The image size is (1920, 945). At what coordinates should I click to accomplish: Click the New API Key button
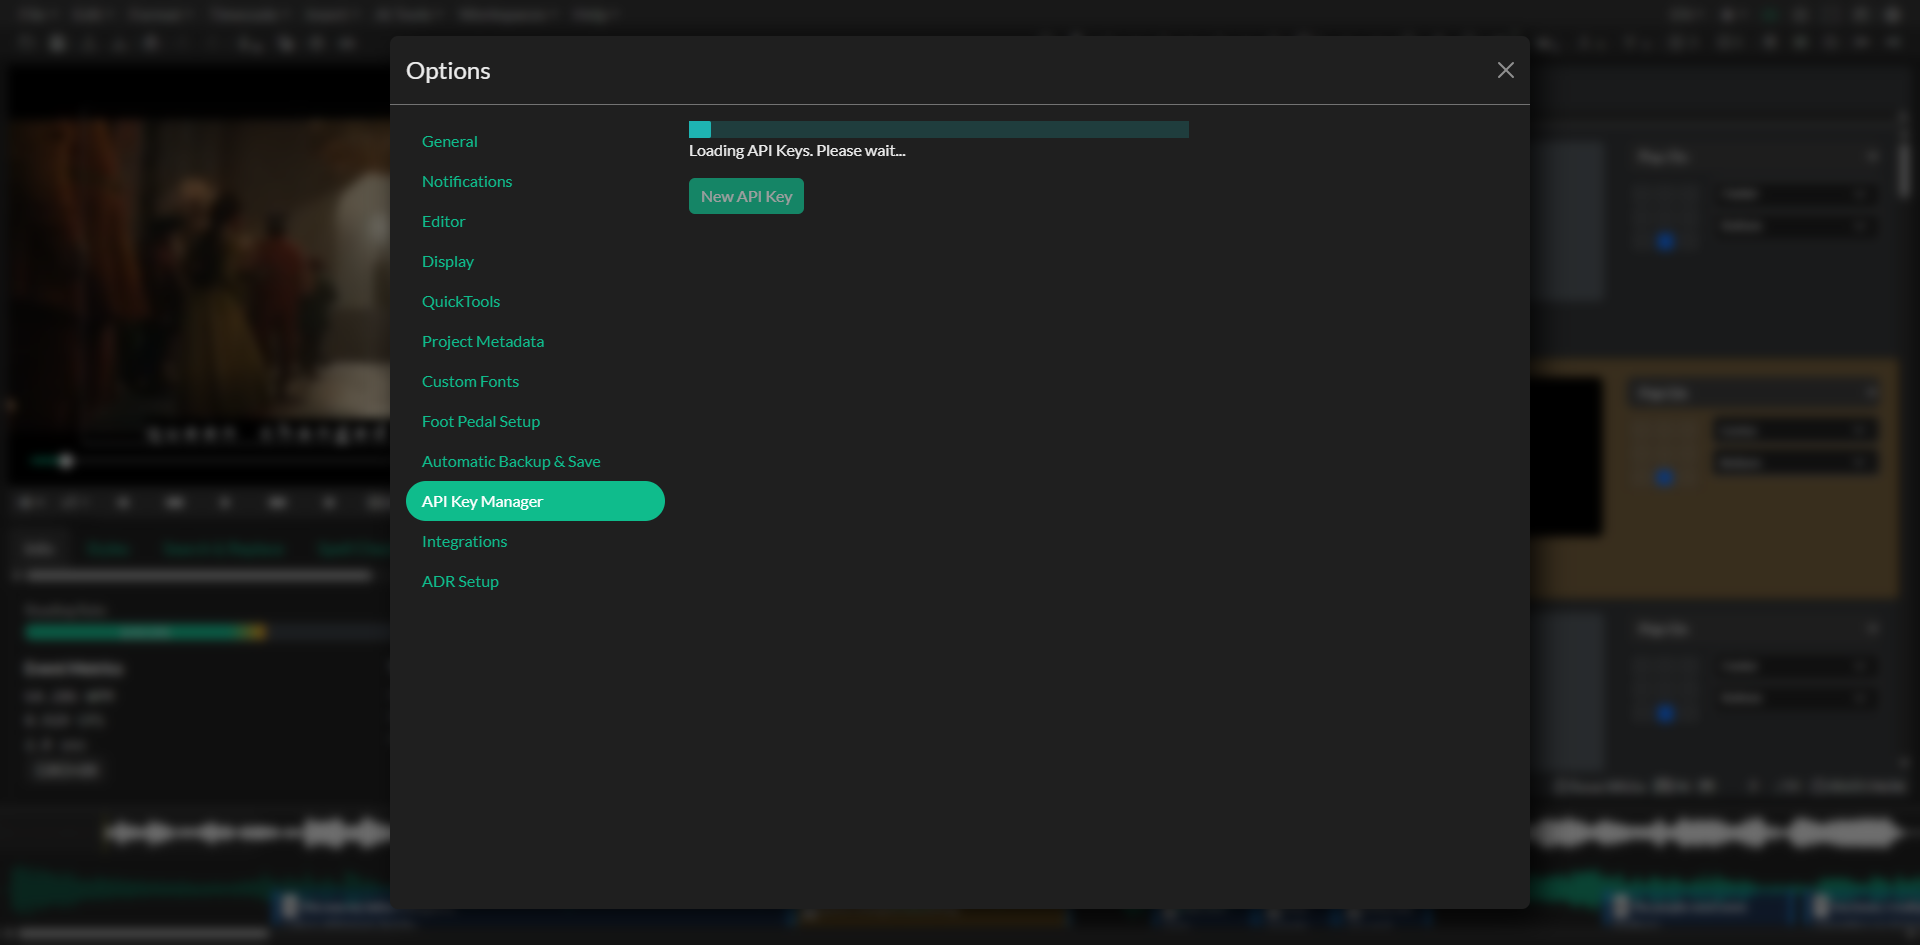pos(746,196)
